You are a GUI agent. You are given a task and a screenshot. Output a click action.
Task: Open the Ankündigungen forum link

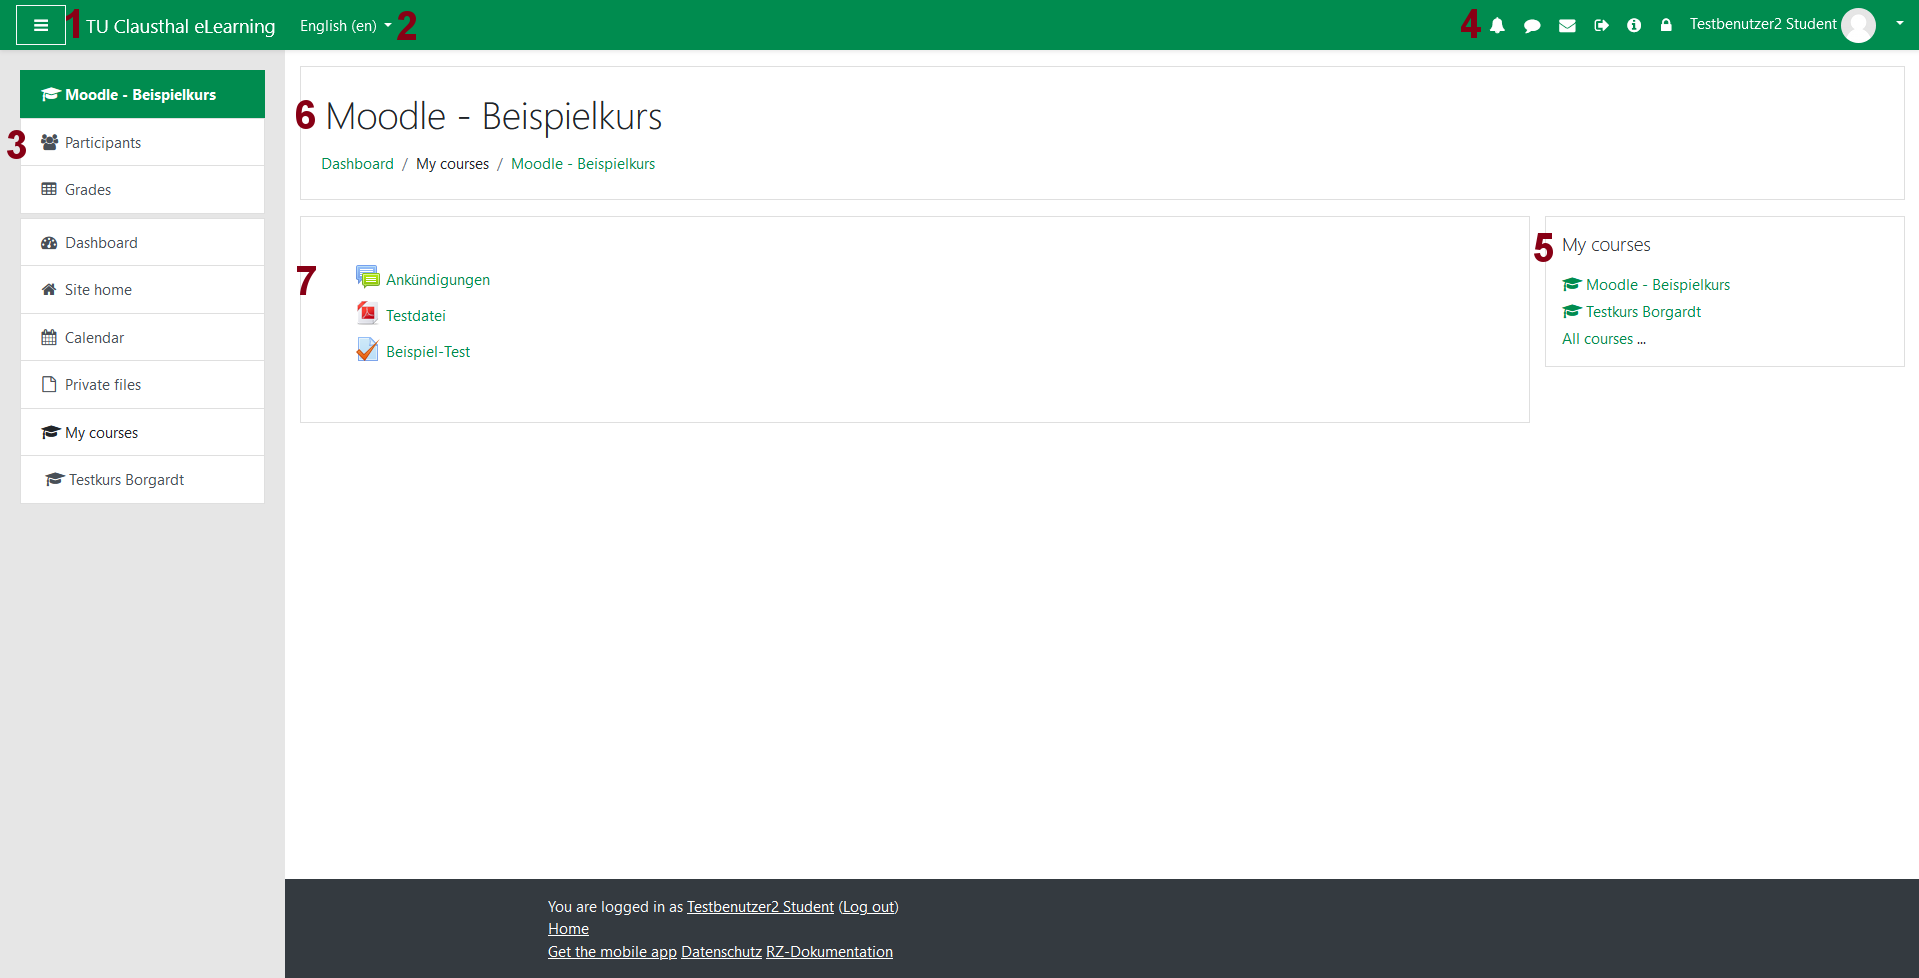437,280
